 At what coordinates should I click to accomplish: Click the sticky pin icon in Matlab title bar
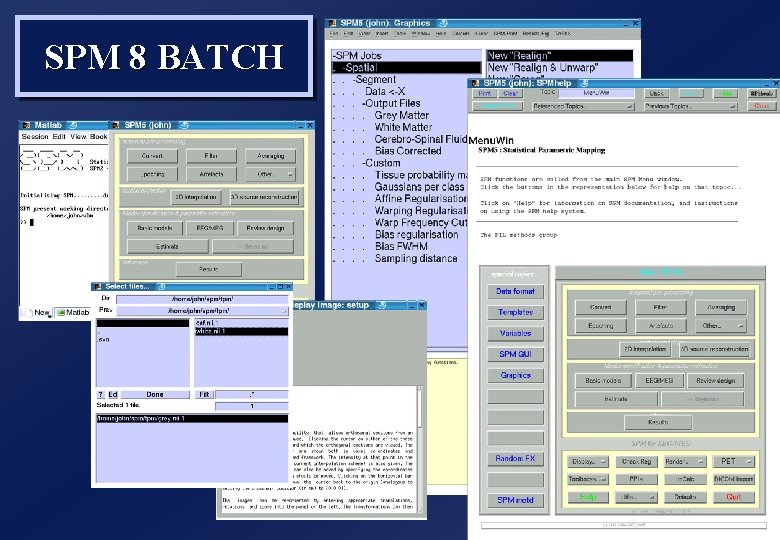tap(73, 125)
